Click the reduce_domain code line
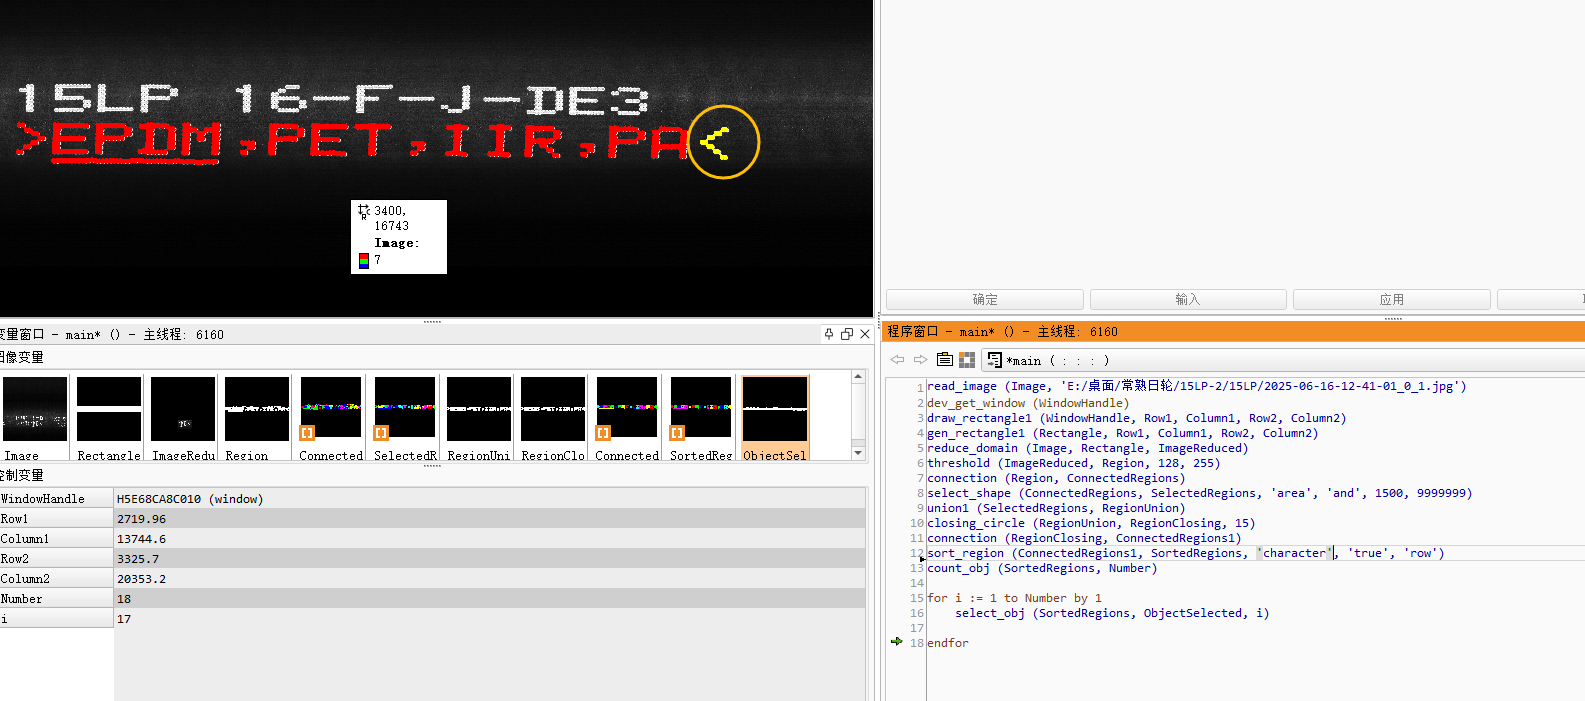The height and width of the screenshot is (701, 1585). coord(1088,448)
